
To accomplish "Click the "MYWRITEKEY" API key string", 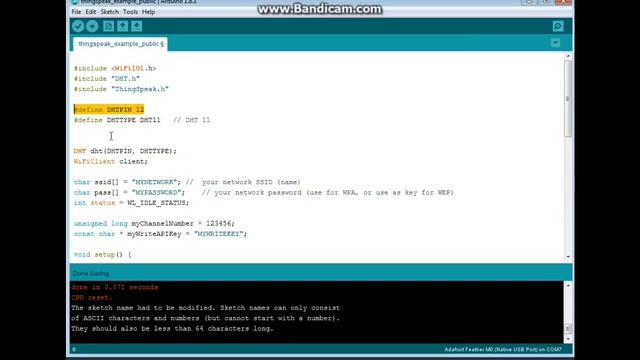I will [218, 233].
